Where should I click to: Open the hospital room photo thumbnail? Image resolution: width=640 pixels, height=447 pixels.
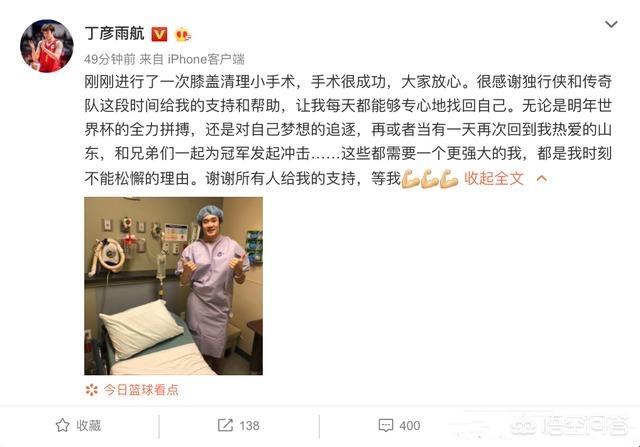173,286
